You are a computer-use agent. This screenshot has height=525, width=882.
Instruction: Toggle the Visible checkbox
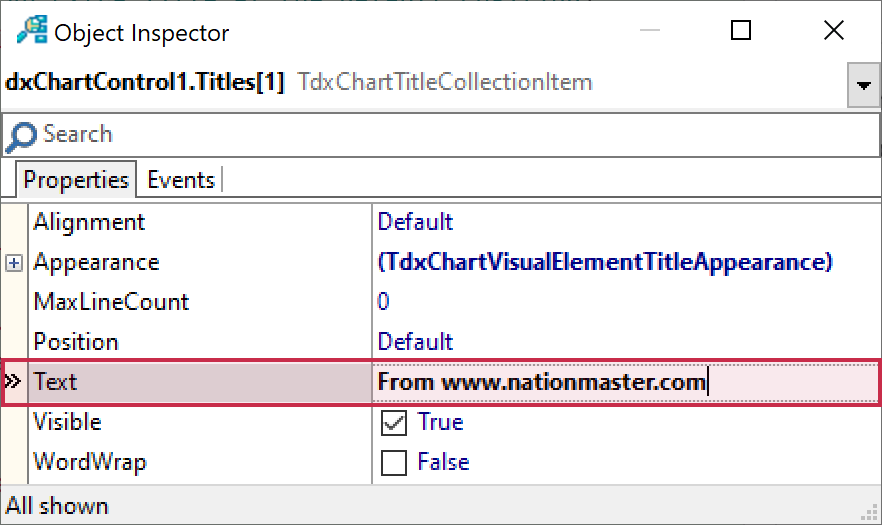[395, 423]
